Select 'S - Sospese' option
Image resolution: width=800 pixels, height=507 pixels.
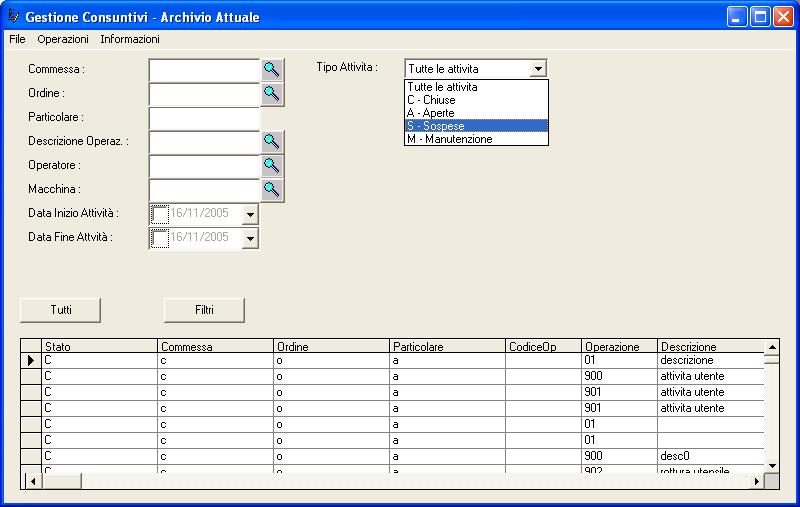pyautogui.click(x=476, y=126)
